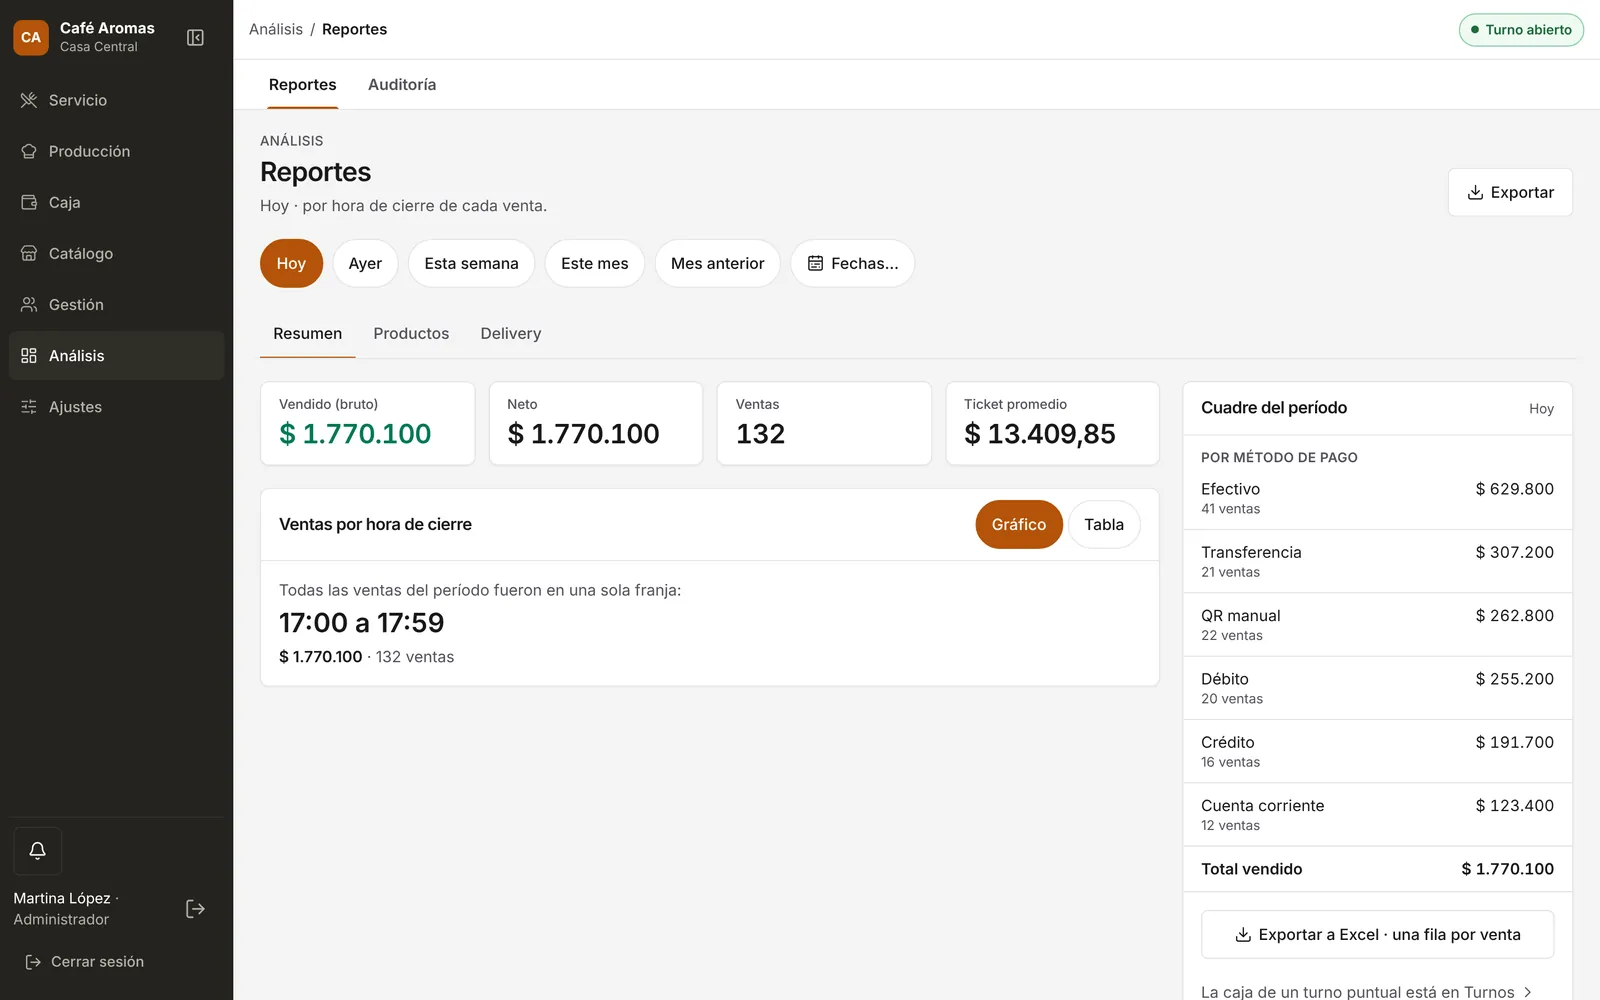
Task: Select Análisis in the sidebar
Action: tap(116, 355)
